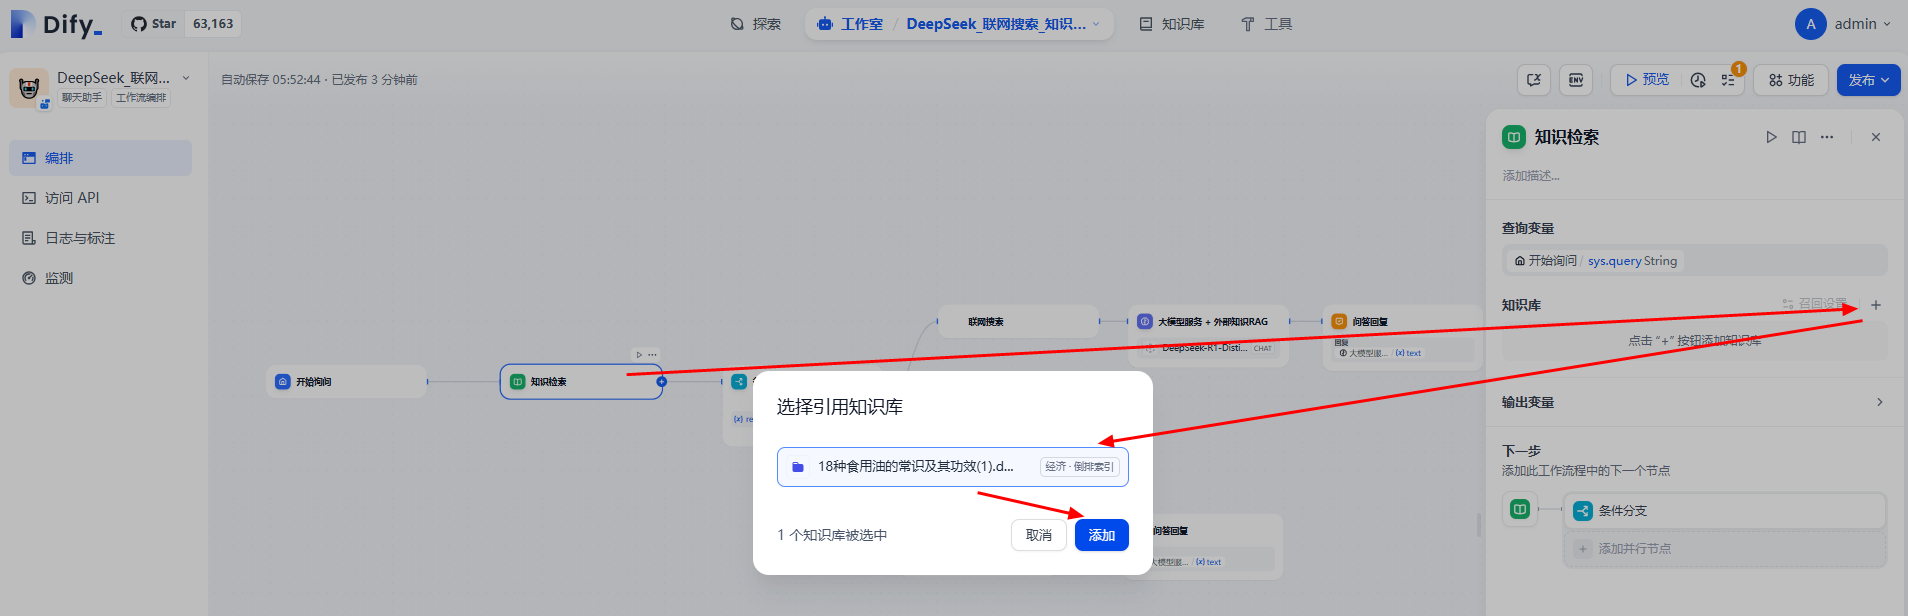Click 添加并行节点 in next step
1908x616 pixels.
pos(1725,549)
